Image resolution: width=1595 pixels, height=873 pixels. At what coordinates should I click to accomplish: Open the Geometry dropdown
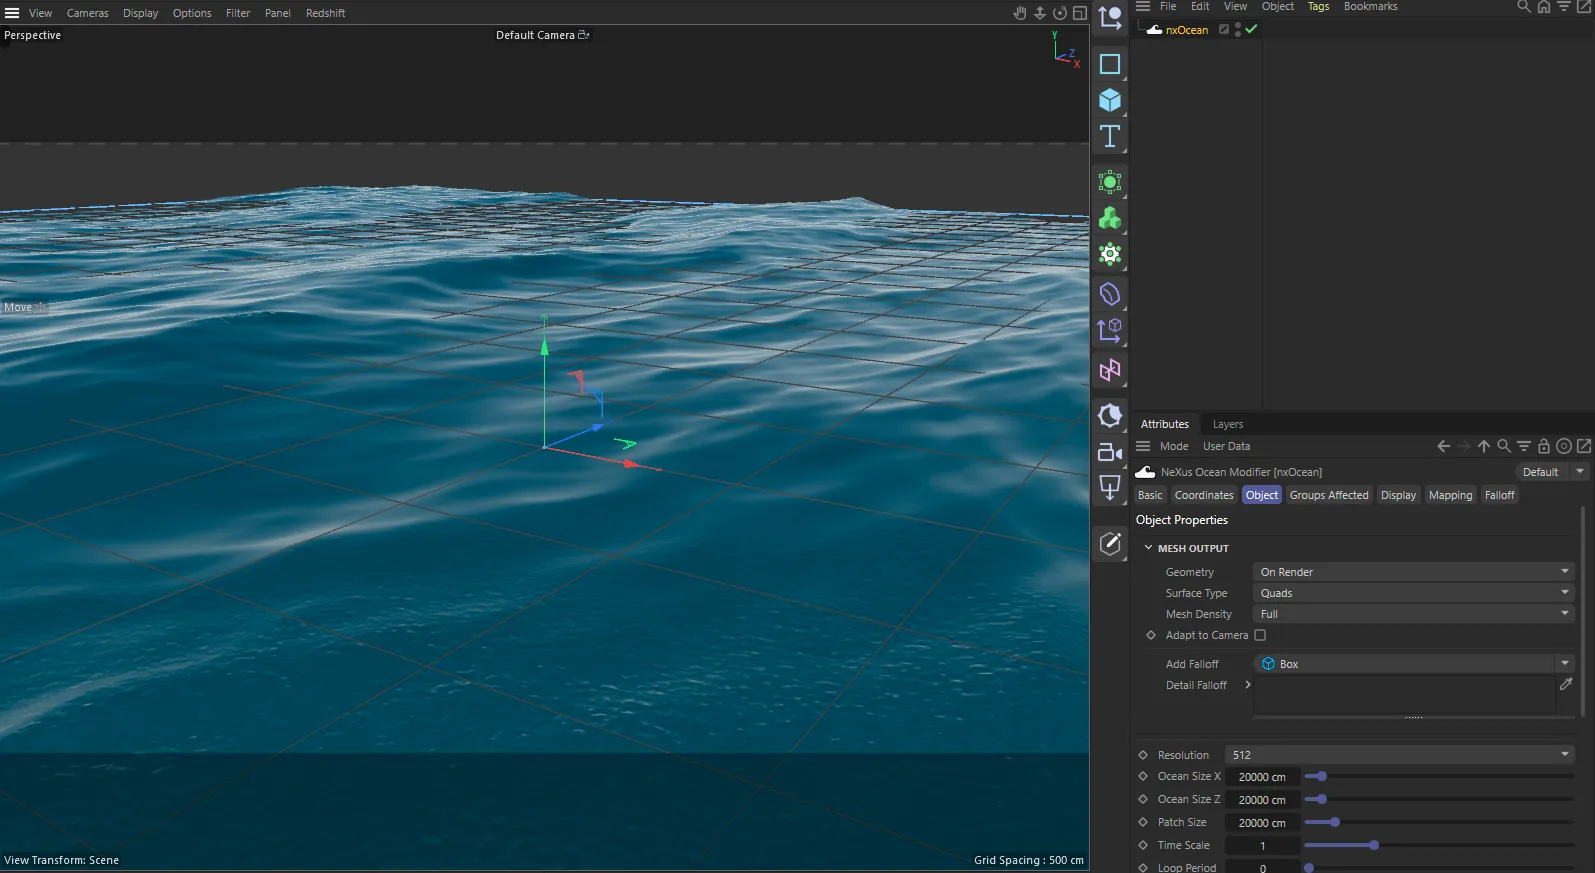pyautogui.click(x=1414, y=572)
